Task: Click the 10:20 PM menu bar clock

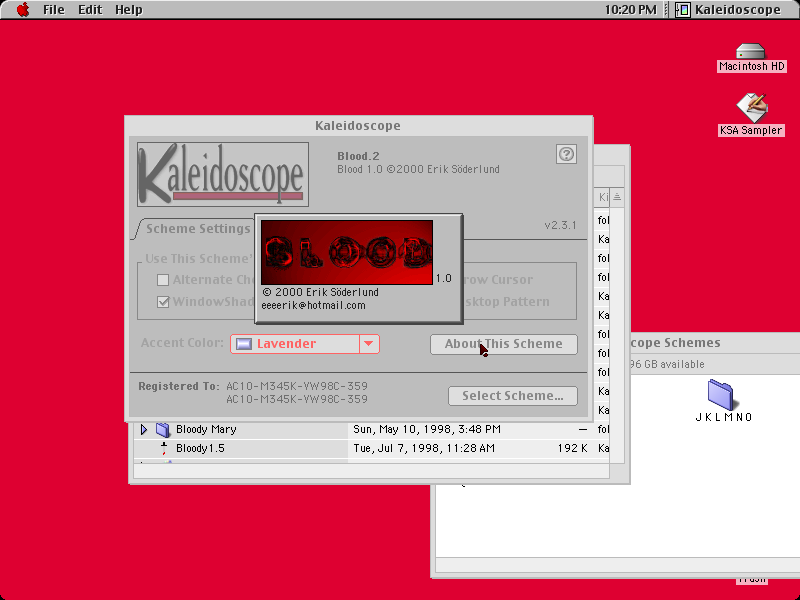Action: pyautogui.click(x=631, y=10)
